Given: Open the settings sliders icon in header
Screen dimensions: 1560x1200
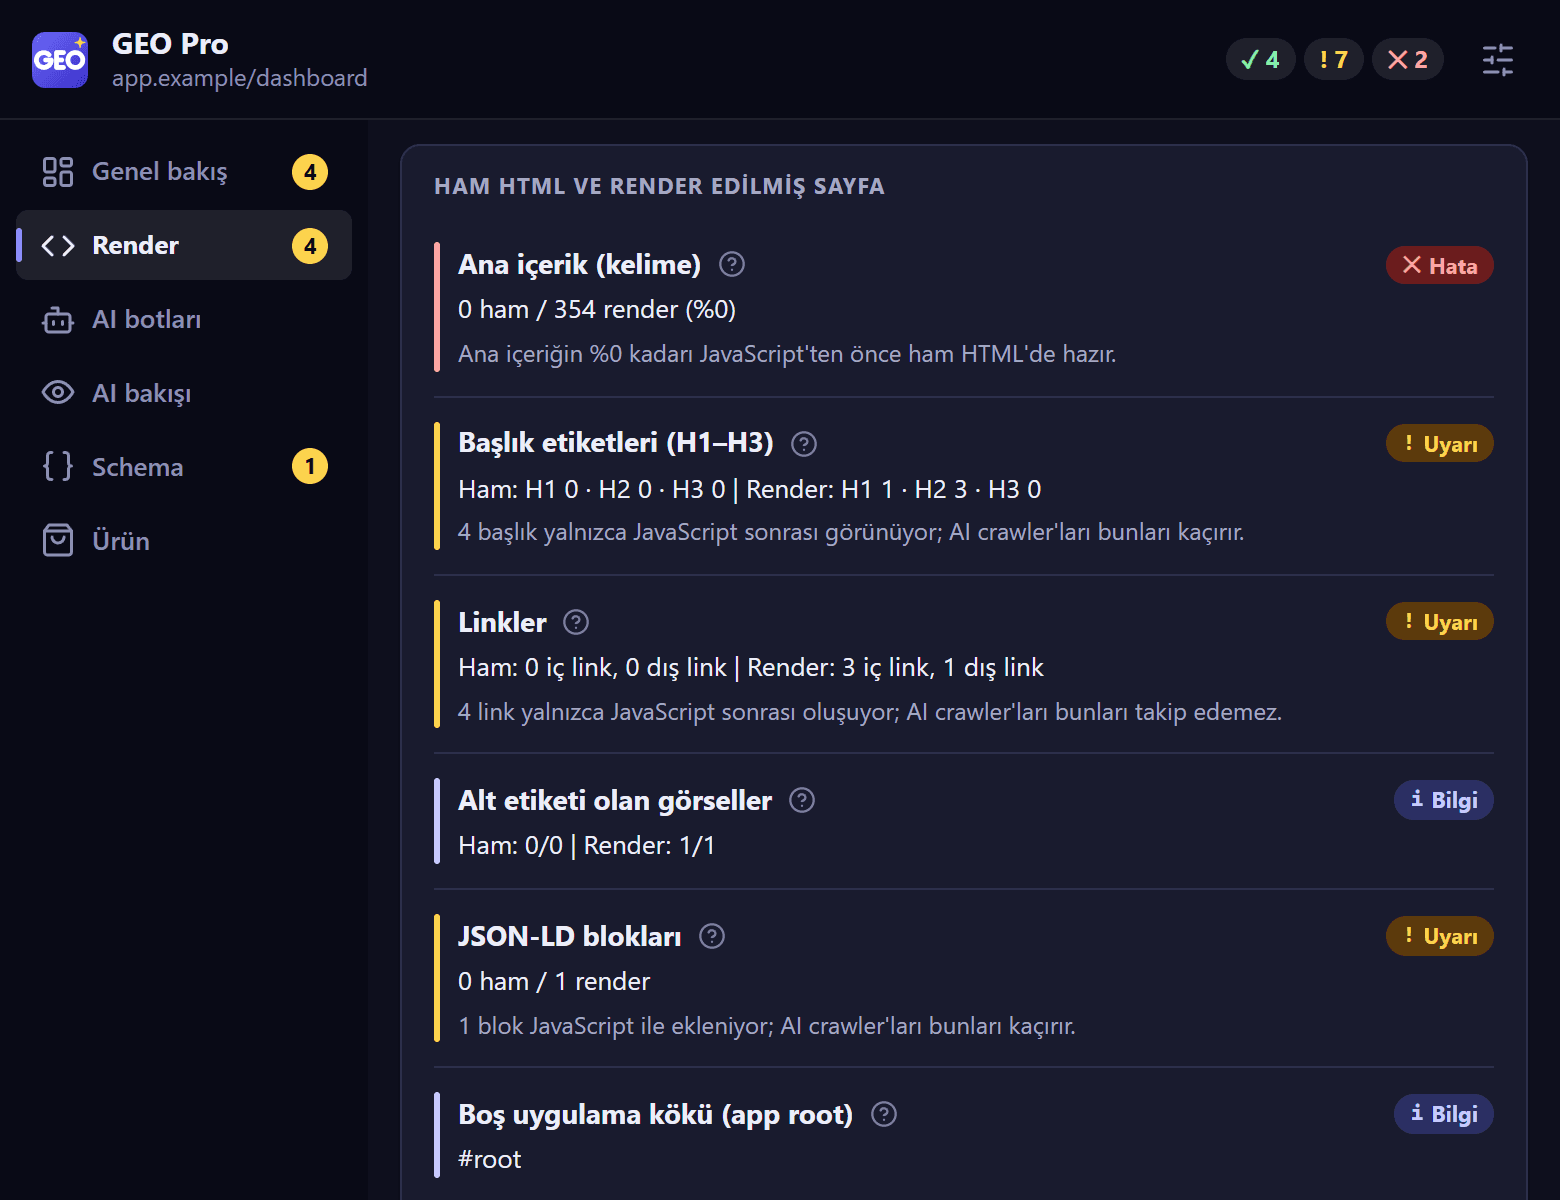Looking at the screenshot, I should 1497,60.
